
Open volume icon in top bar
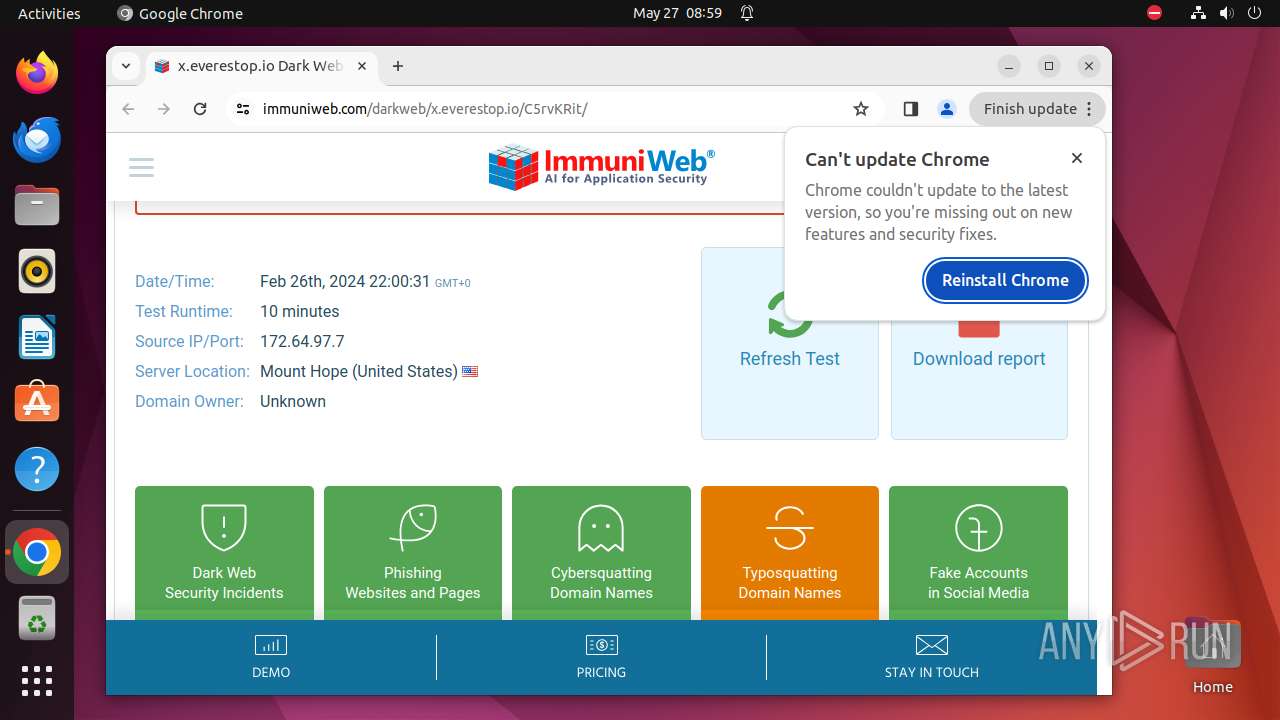pyautogui.click(x=1226, y=13)
